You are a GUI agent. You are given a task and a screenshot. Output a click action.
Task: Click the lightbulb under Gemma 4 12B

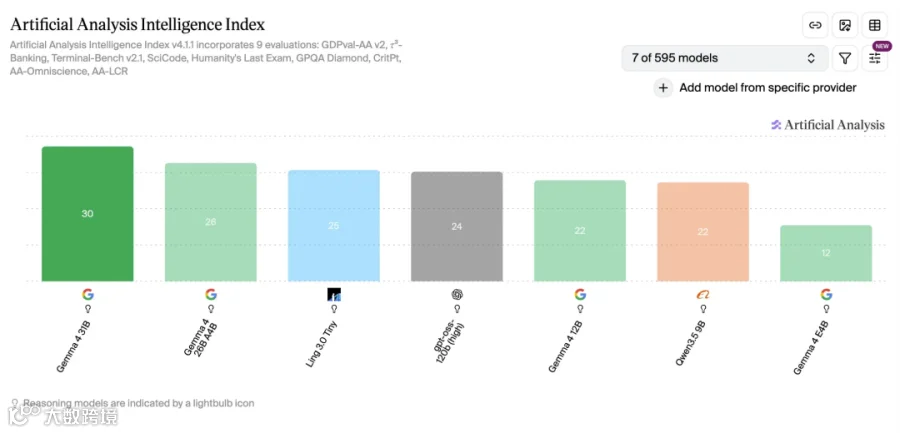pos(580,308)
